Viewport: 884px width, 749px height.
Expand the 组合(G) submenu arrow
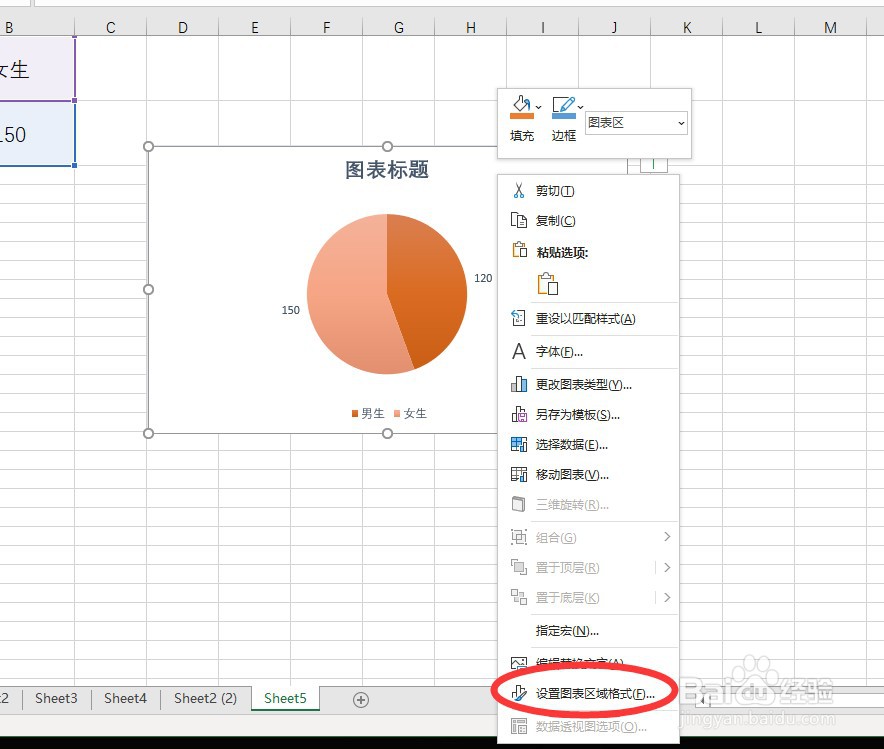(x=667, y=537)
